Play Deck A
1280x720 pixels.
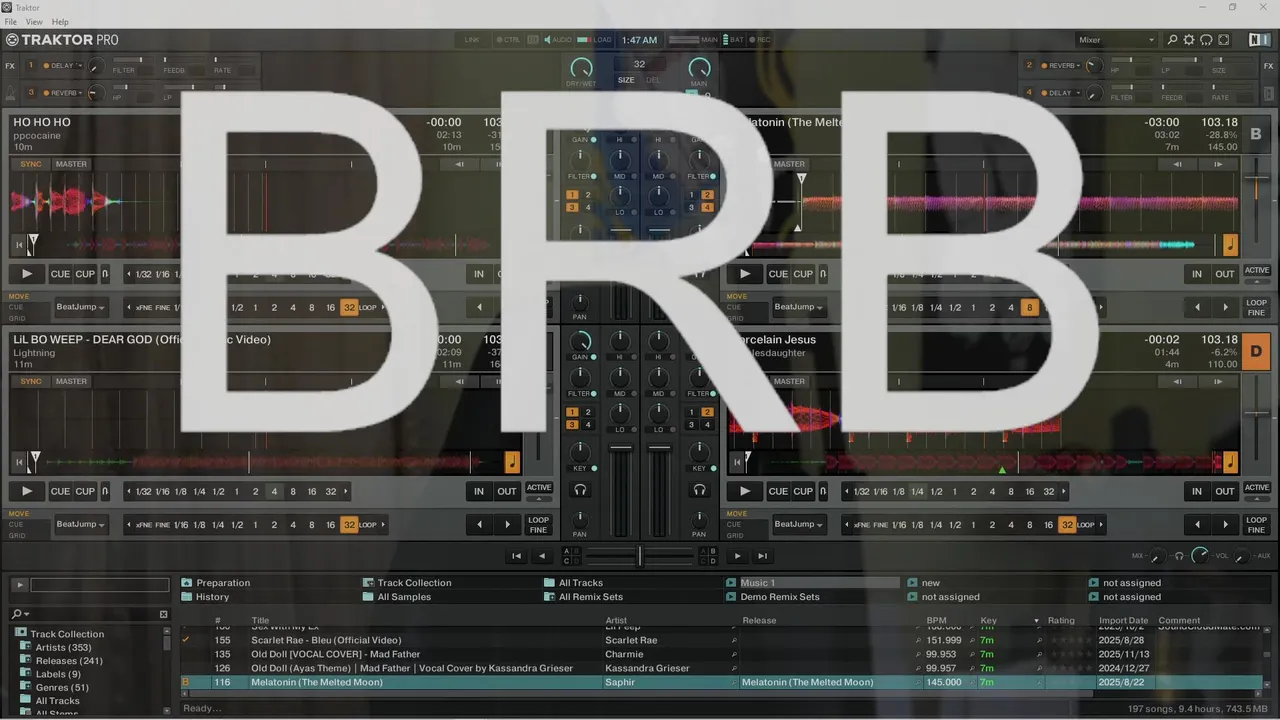pos(27,274)
